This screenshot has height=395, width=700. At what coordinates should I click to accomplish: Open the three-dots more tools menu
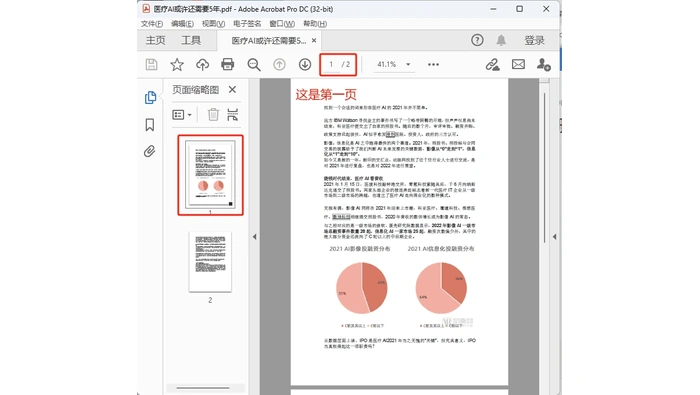coord(433,65)
